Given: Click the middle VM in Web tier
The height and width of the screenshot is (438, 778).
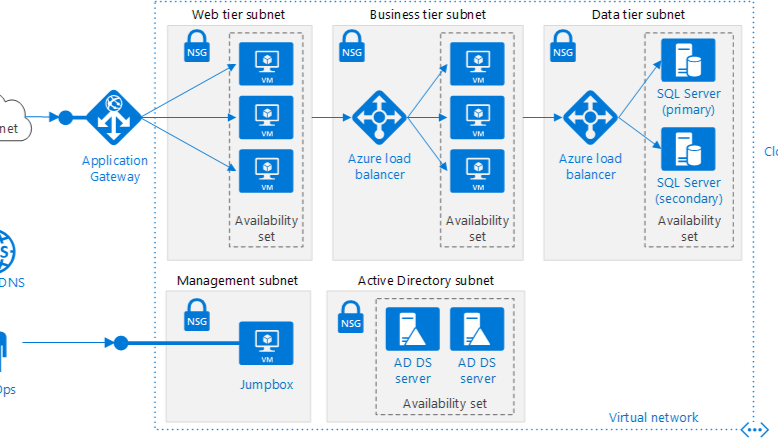Looking at the screenshot, I should click(x=266, y=118).
